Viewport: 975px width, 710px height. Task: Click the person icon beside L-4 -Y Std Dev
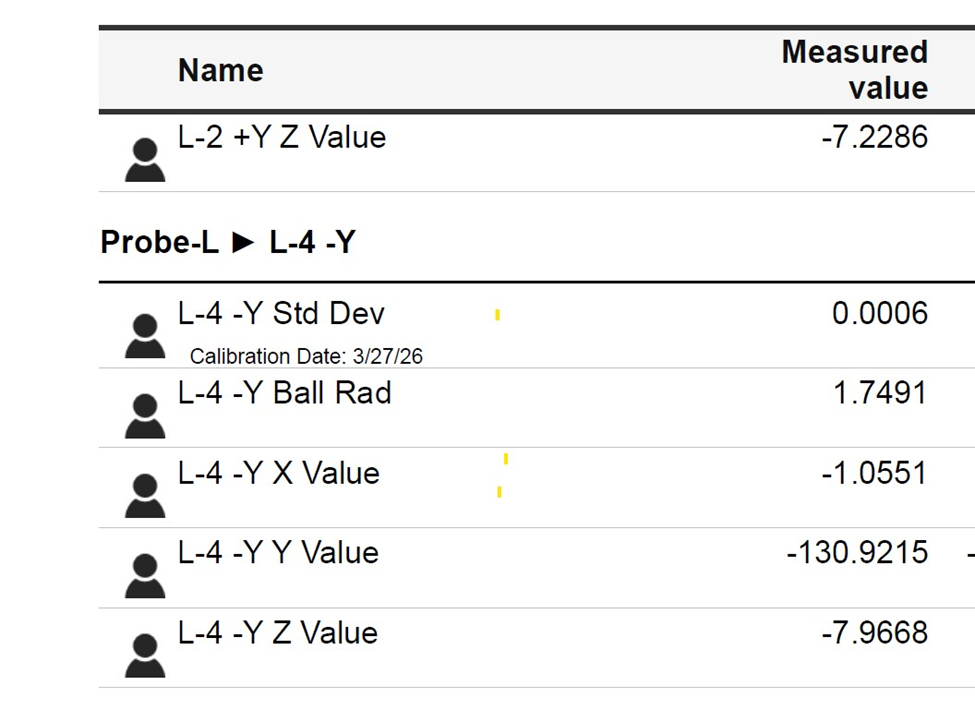coord(145,336)
